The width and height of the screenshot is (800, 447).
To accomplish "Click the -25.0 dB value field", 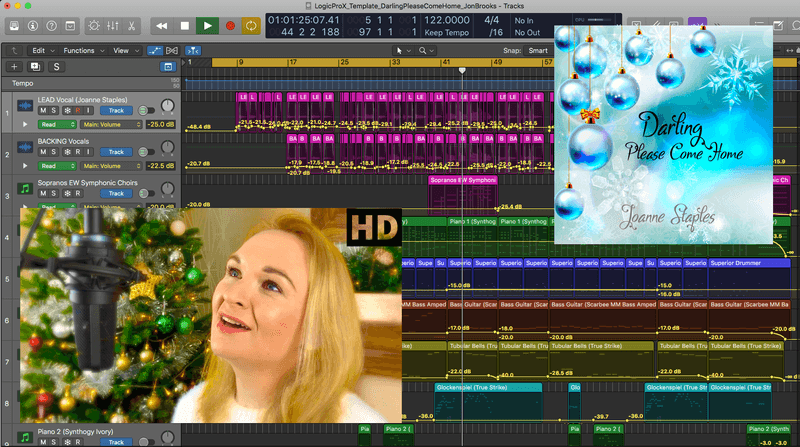I will pyautogui.click(x=161, y=125).
